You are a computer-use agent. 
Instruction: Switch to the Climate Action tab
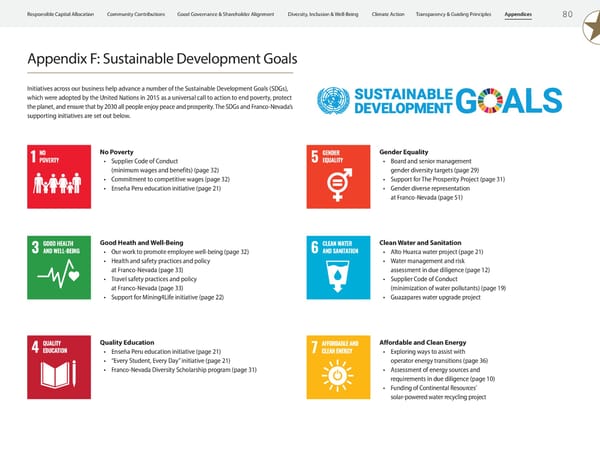[x=388, y=14]
